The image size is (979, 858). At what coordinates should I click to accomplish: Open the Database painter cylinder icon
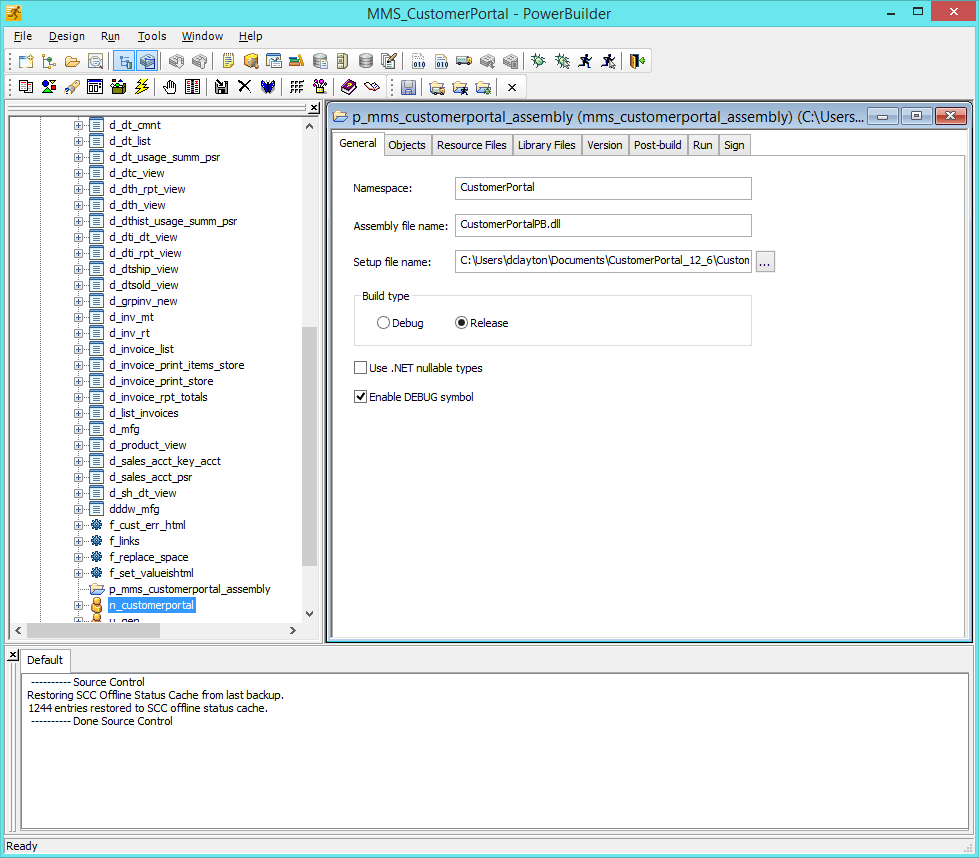pos(366,61)
